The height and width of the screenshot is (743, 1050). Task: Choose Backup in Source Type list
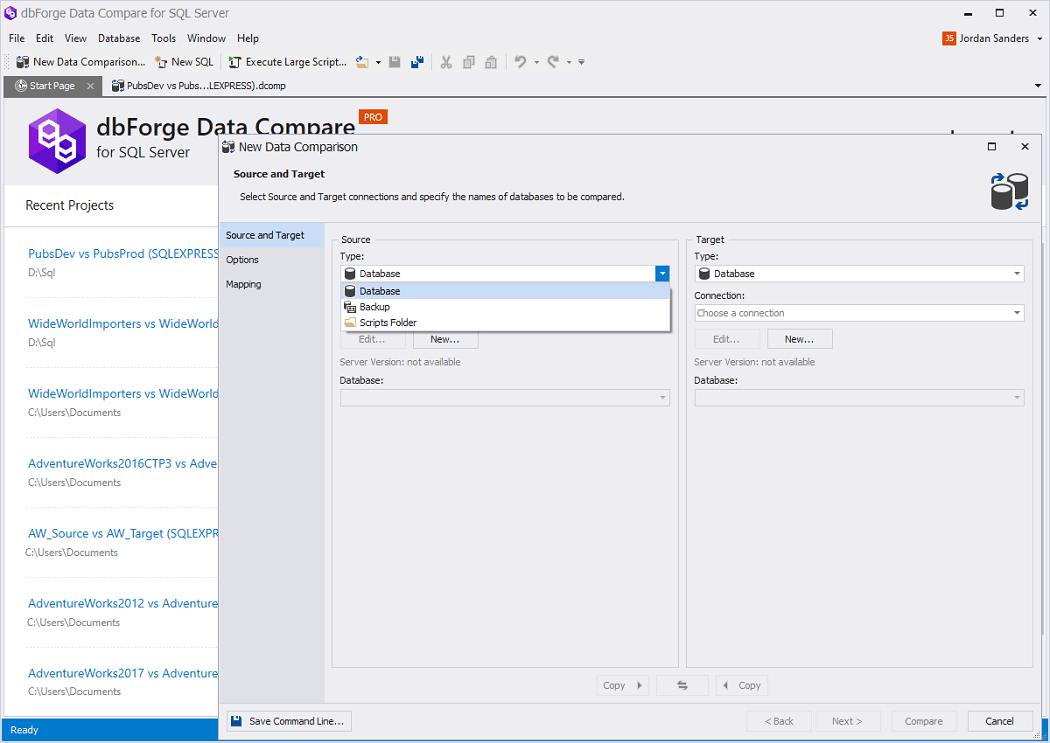[506, 307]
